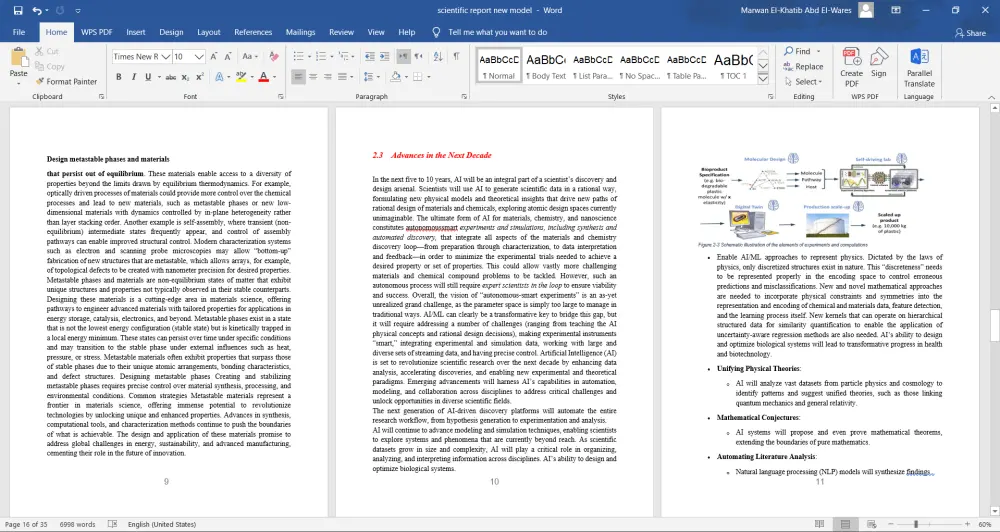Toggle Bold formatting

[x=119, y=77]
